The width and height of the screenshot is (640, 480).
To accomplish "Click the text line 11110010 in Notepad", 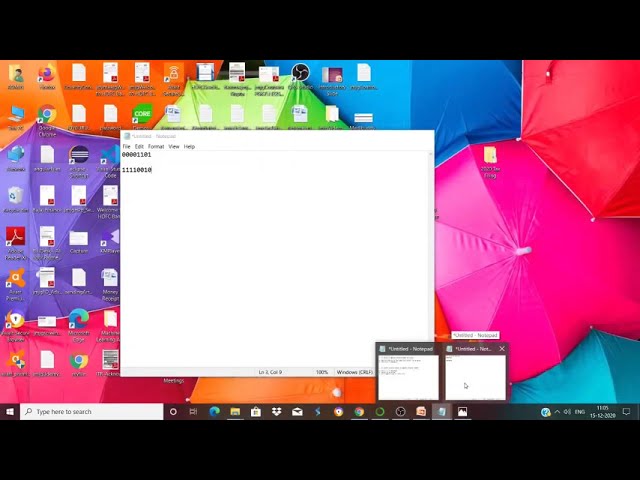I will pos(136,170).
